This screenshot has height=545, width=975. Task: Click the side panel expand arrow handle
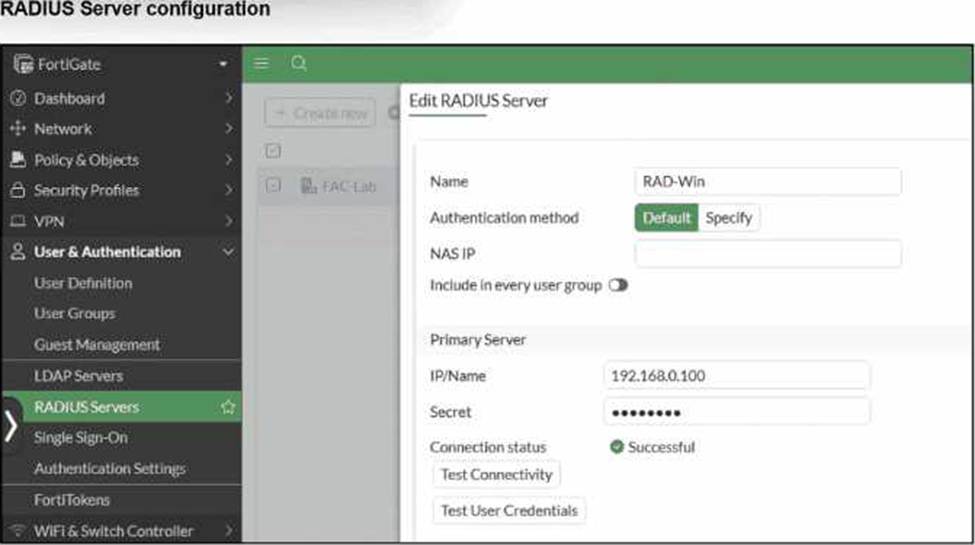tap(11, 425)
